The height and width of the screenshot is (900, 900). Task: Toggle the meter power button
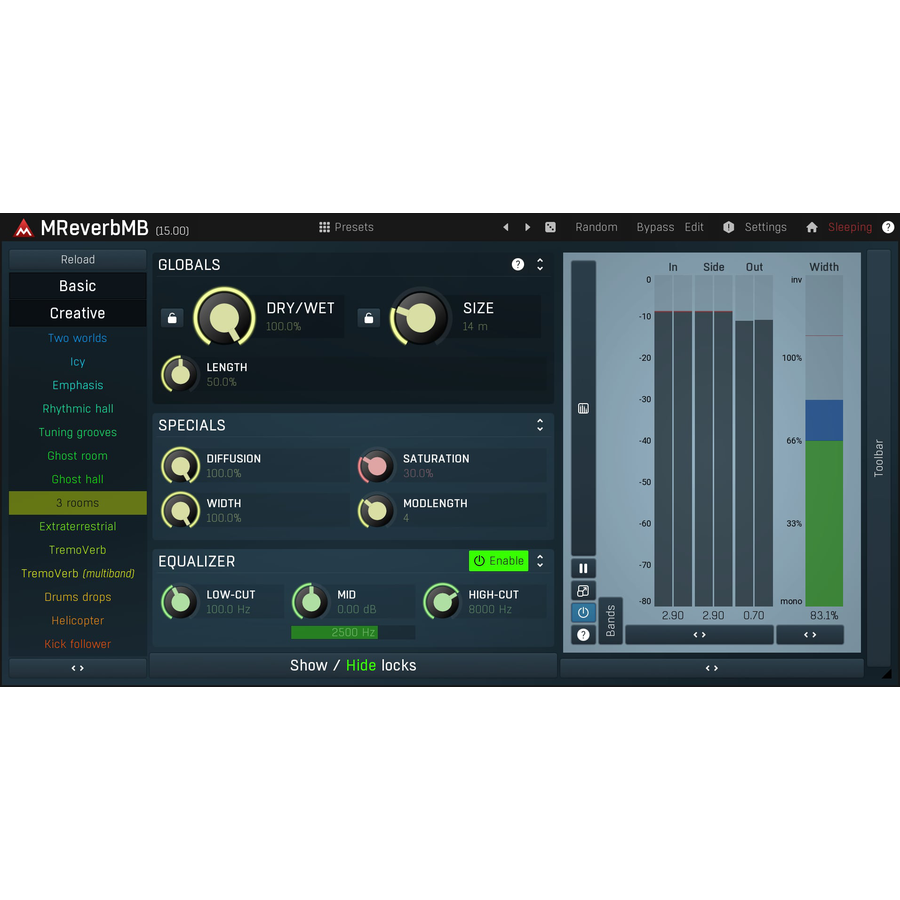pyautogui.click(x=583, y=612)
